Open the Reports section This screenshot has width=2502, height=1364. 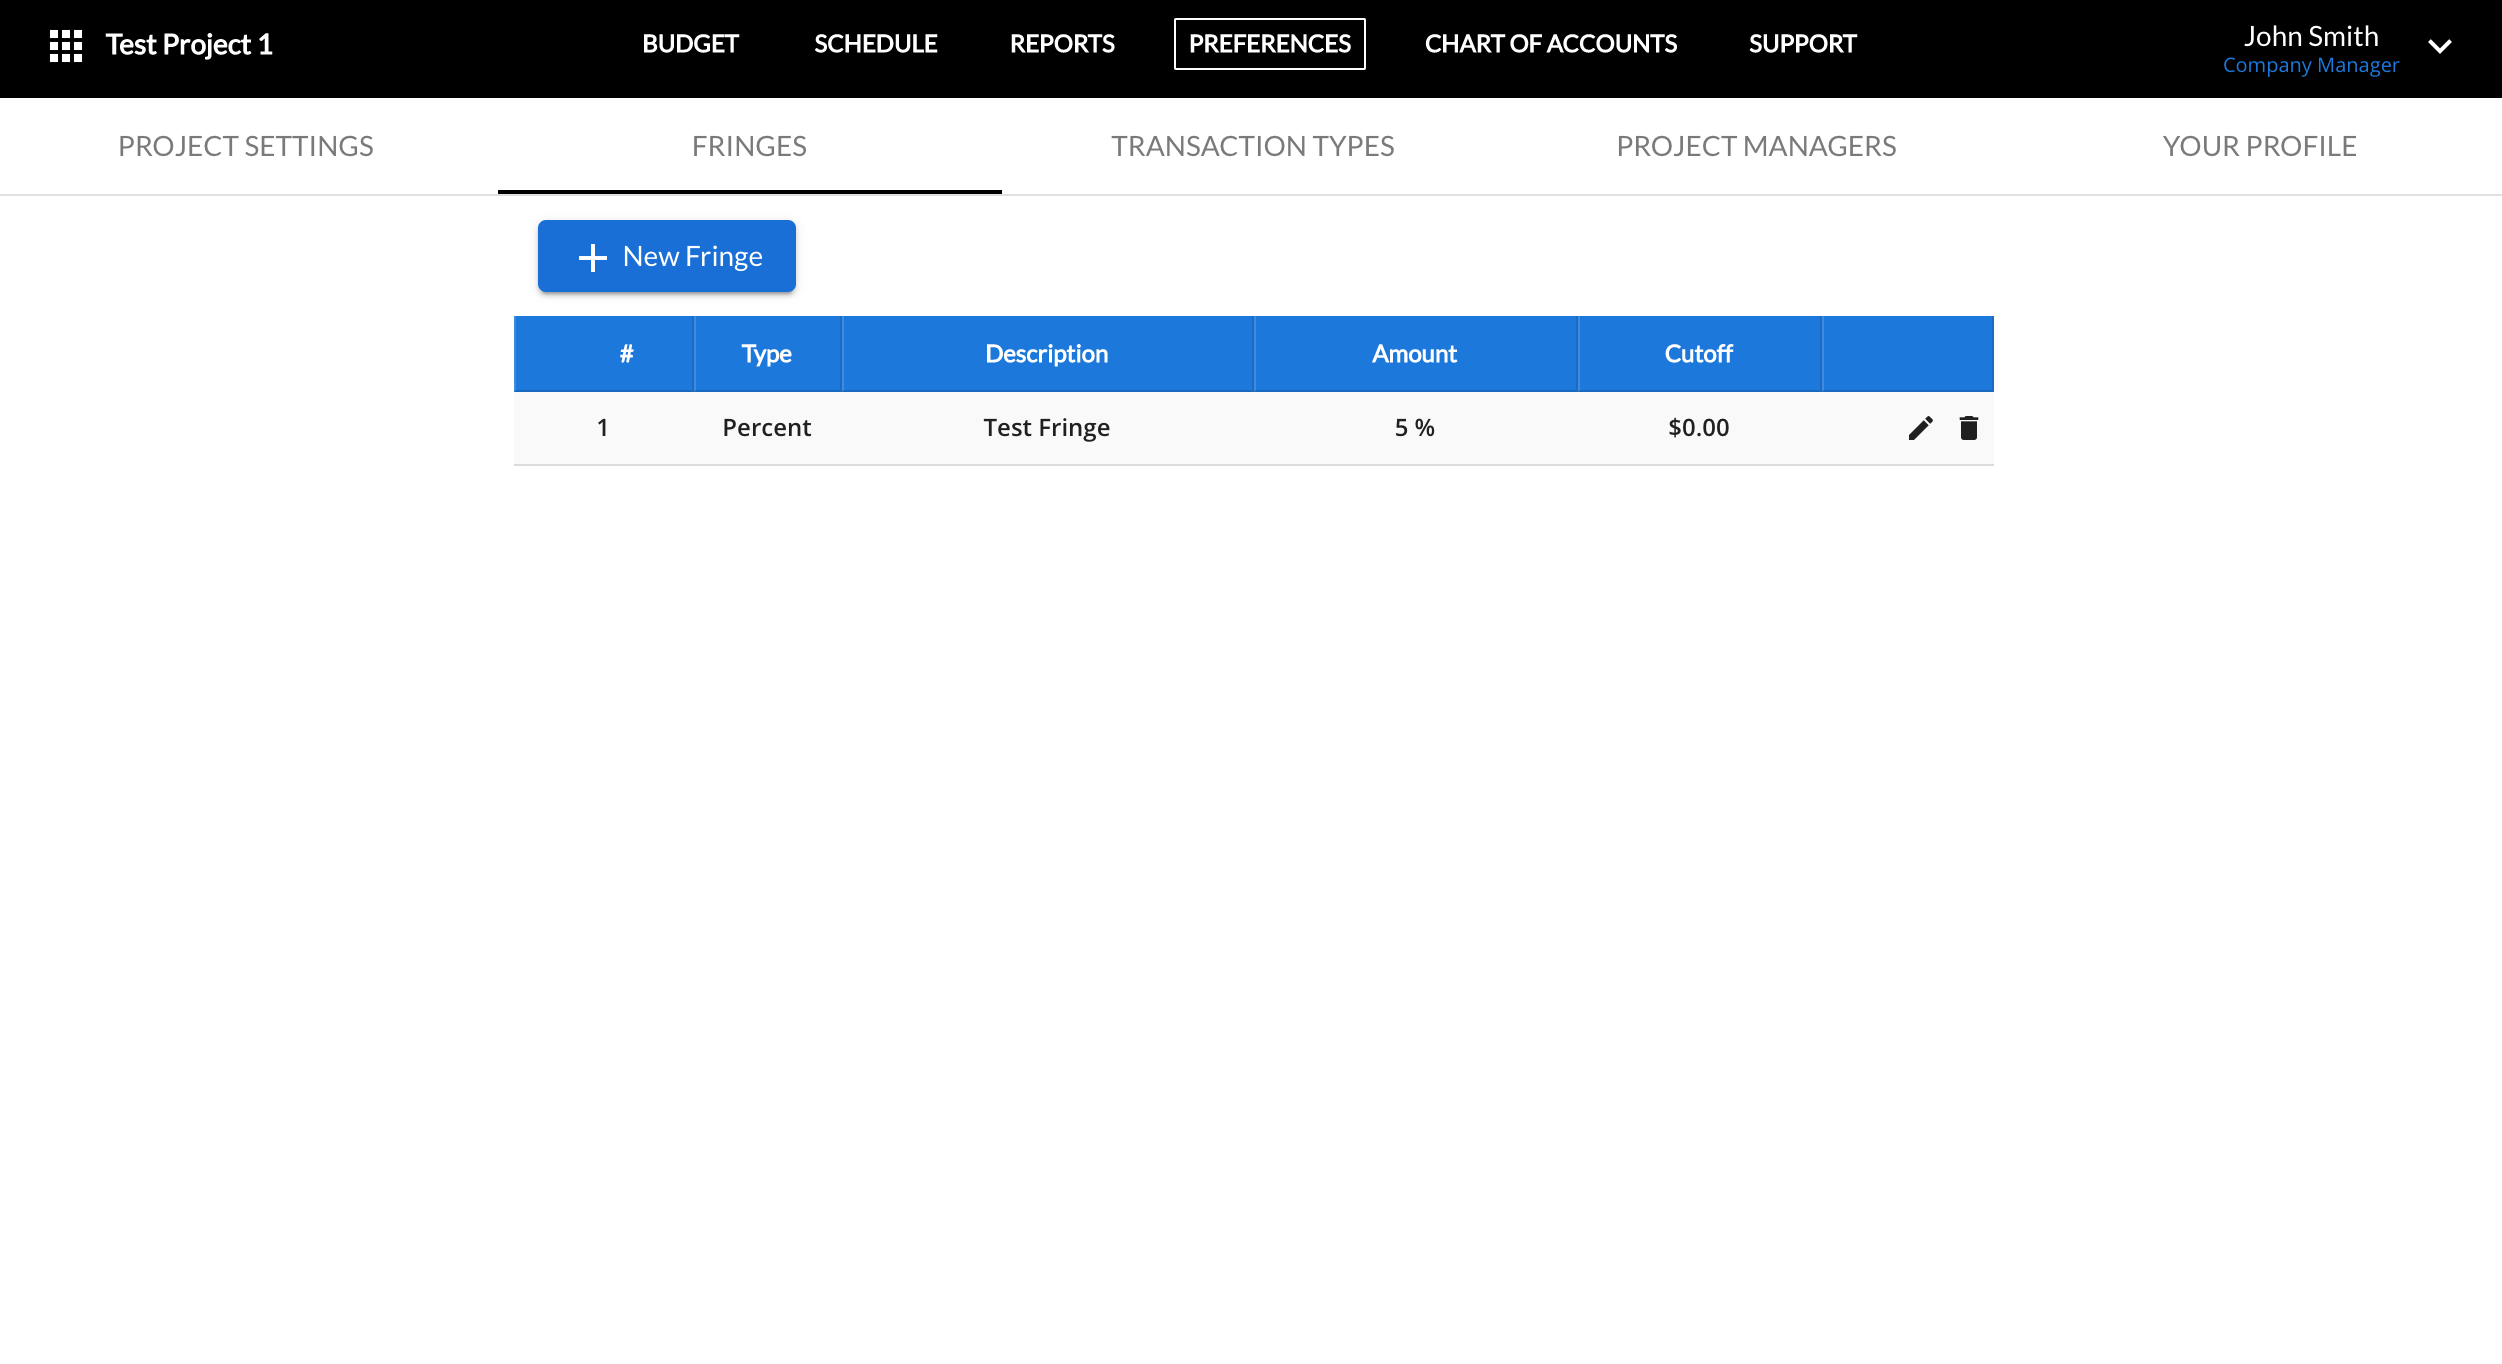pyautogui.click(x=1062, y=44)
